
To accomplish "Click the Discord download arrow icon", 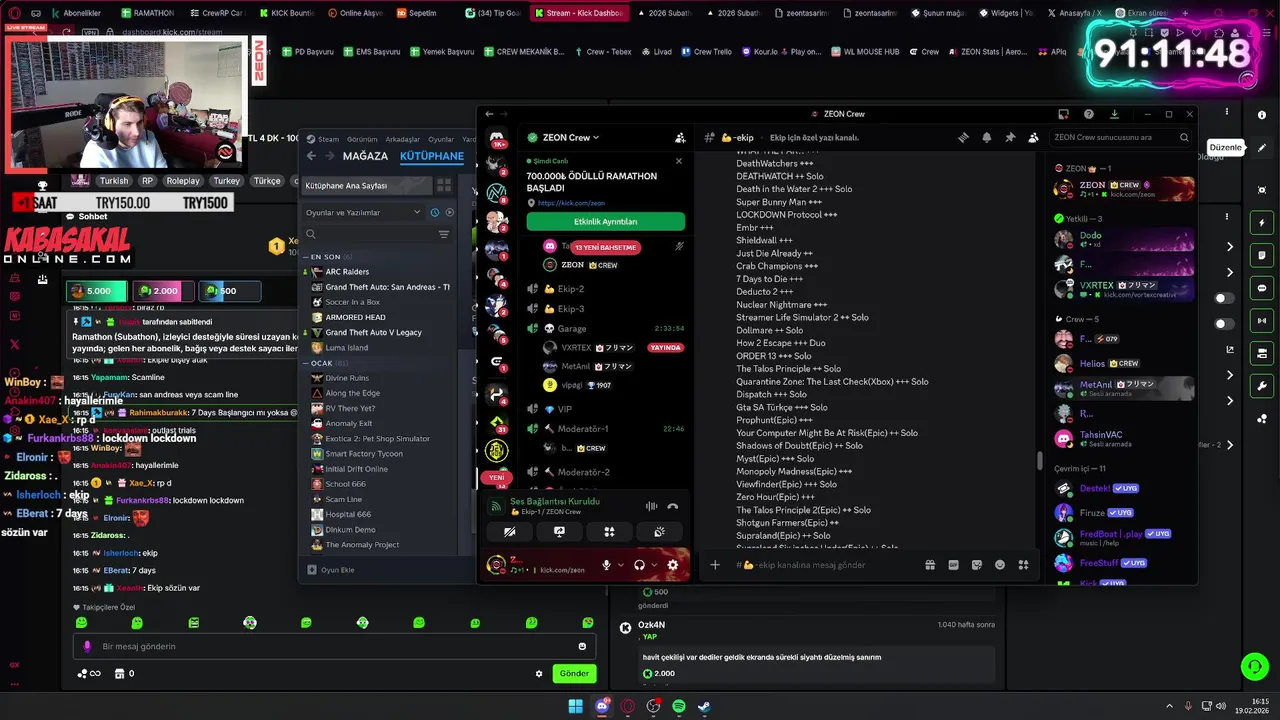I will (1115, 114).
